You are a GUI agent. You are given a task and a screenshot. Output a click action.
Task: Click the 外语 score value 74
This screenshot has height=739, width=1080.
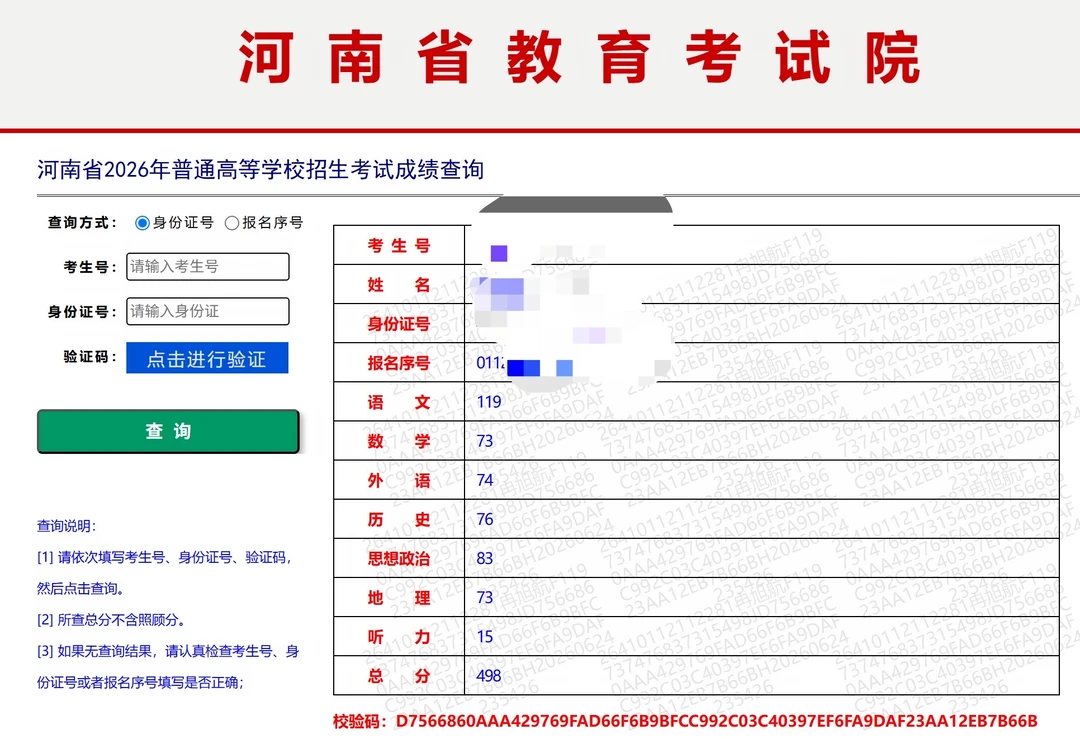pos(485,480)
